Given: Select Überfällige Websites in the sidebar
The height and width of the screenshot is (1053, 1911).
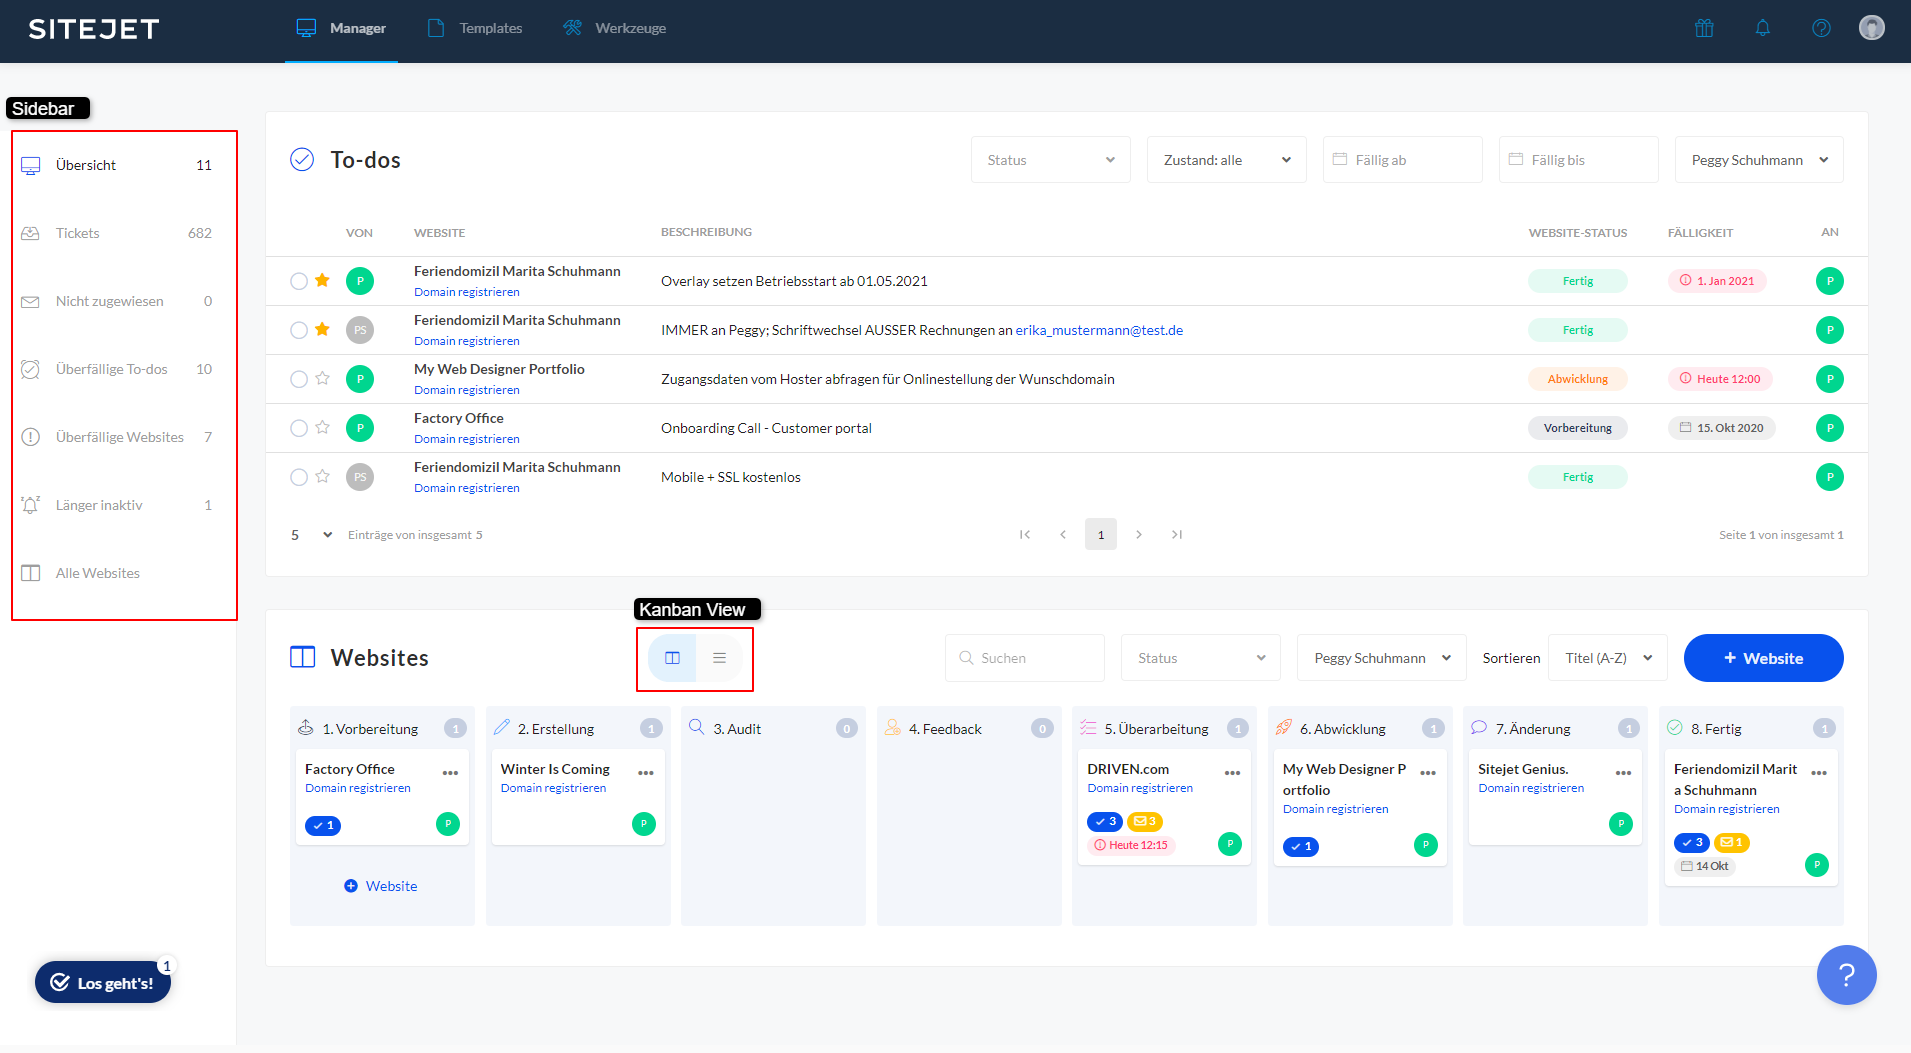Looking at the screenshot, I should (117, 437).
